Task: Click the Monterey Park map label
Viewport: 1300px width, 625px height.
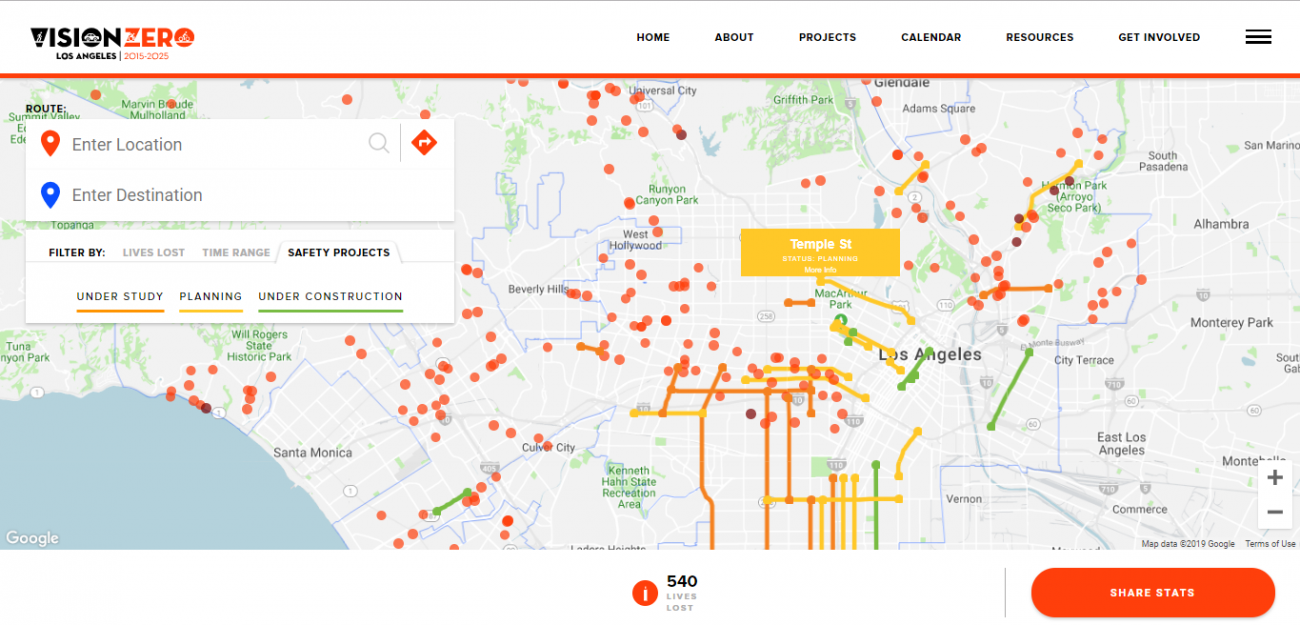Action: pyautogui.click(x=1232, y=323)
